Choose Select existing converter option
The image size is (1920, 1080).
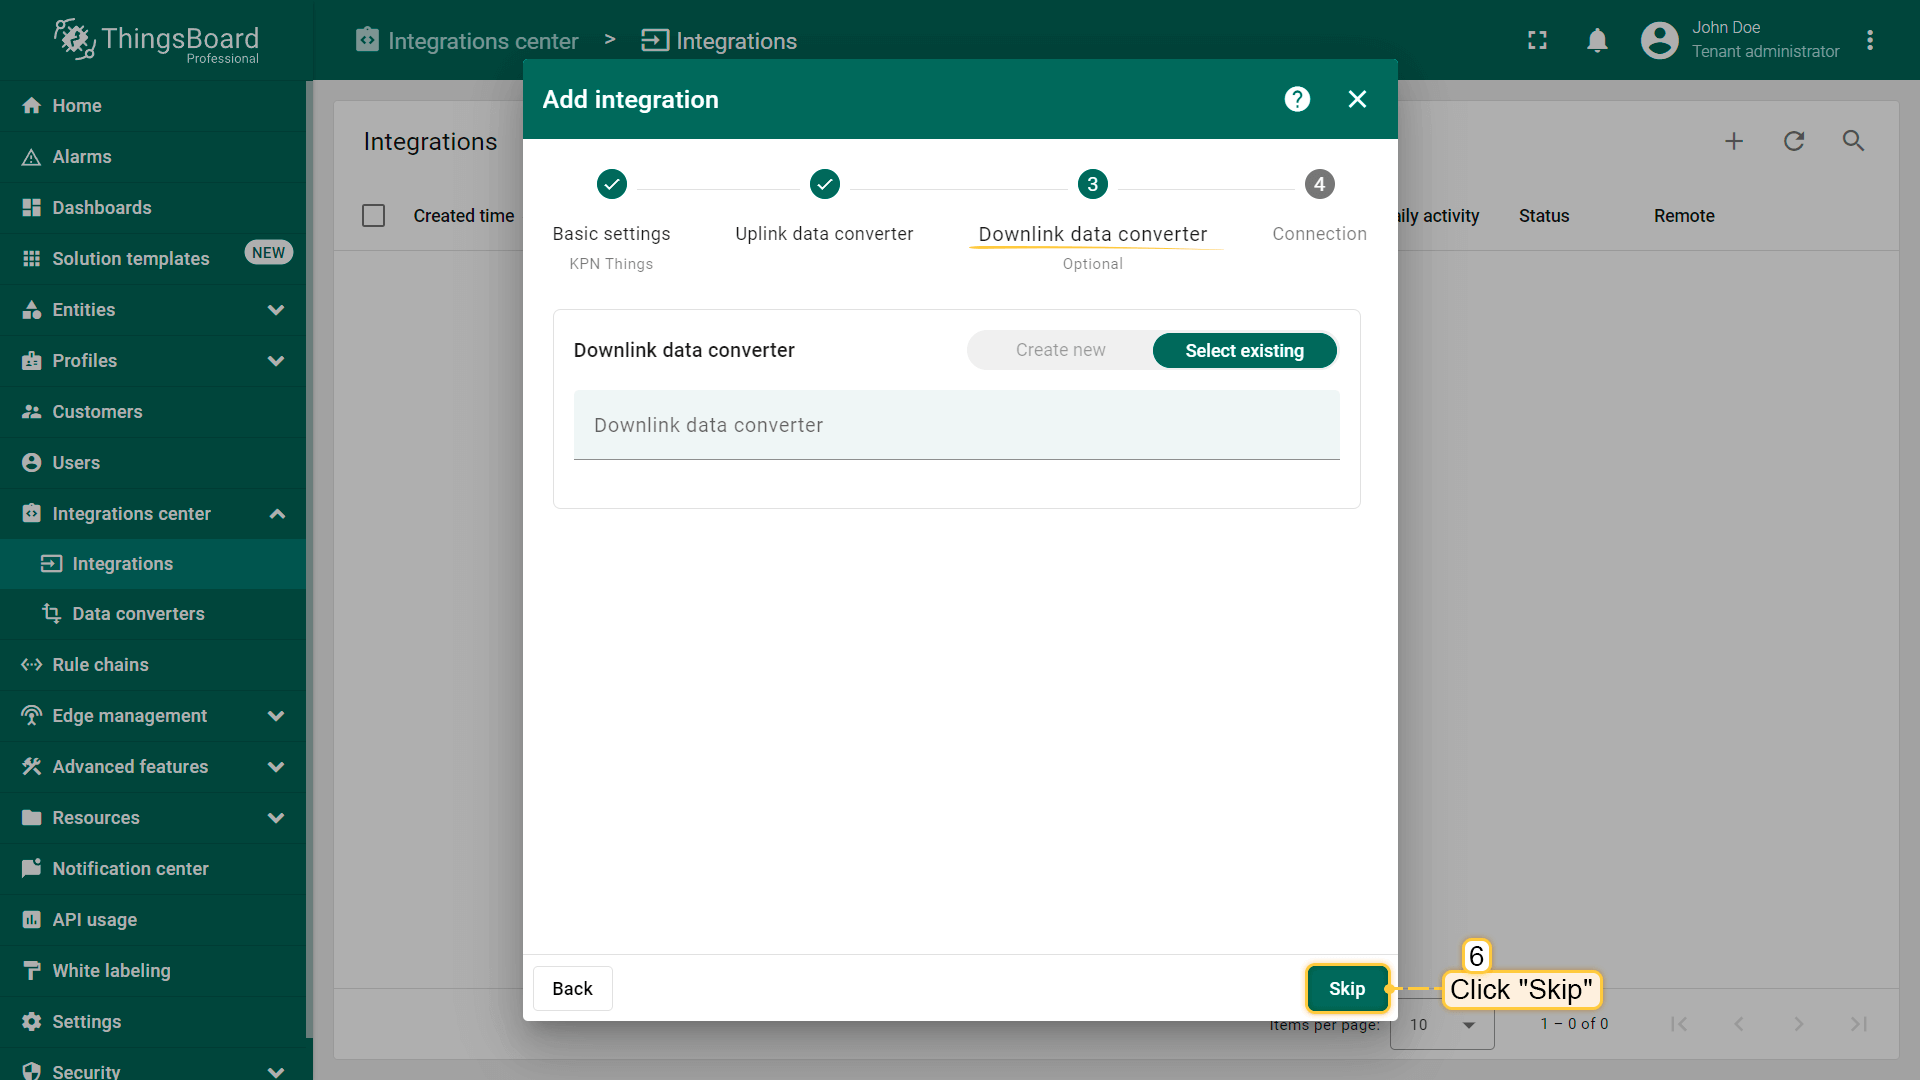pyautogui.click(x=1244, y=350)
